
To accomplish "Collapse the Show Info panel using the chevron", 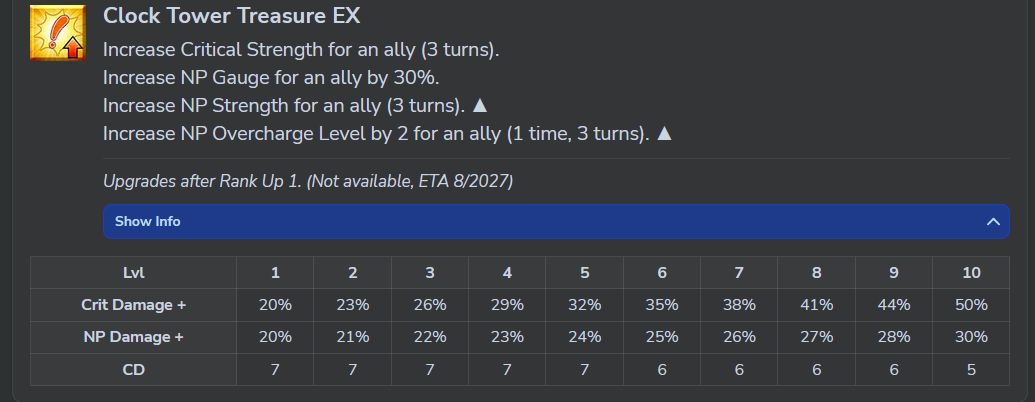I will point(992,221).
